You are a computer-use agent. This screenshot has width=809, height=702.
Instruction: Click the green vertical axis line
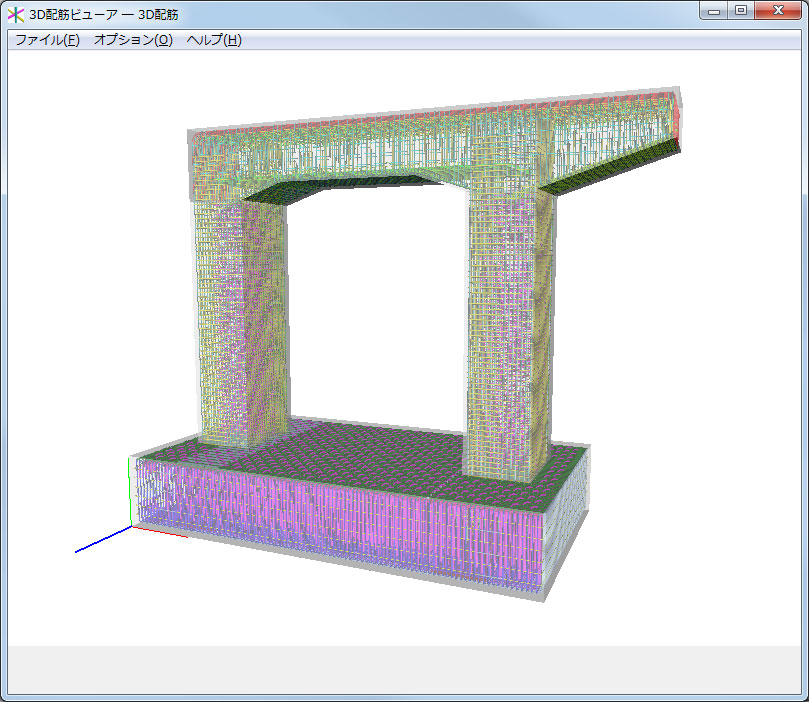pos(130,490)
